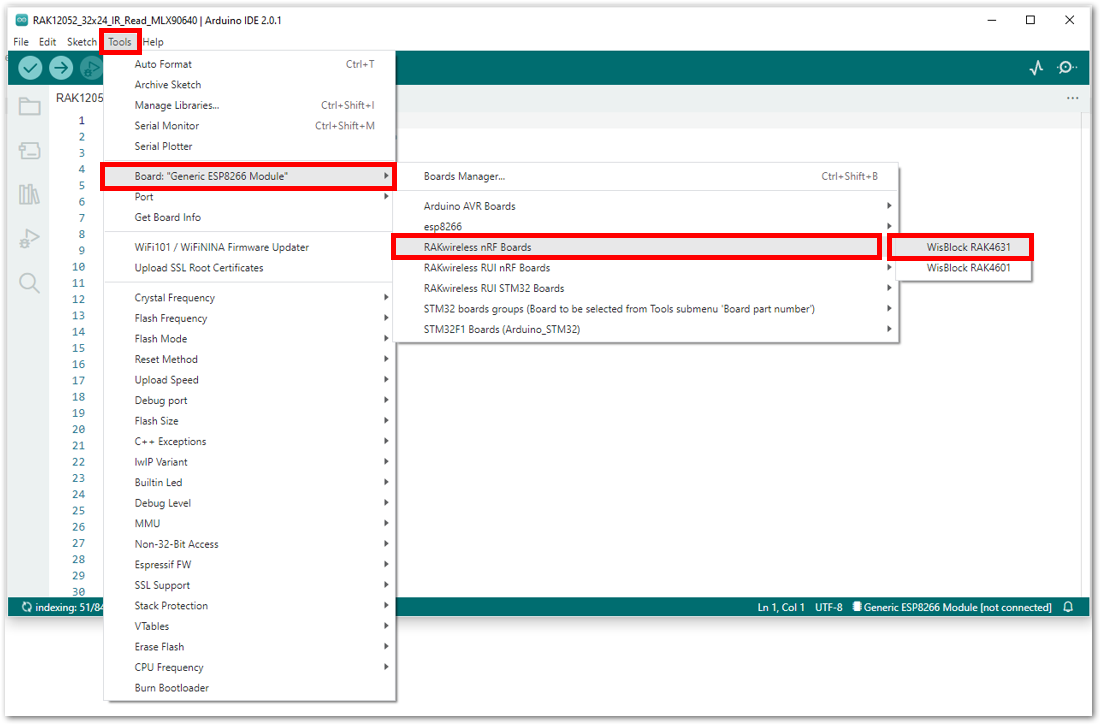Expand the SSL Support submenu
This screenshot has width=1101, height=725.
pyautogui.click(x=250, y=585)
